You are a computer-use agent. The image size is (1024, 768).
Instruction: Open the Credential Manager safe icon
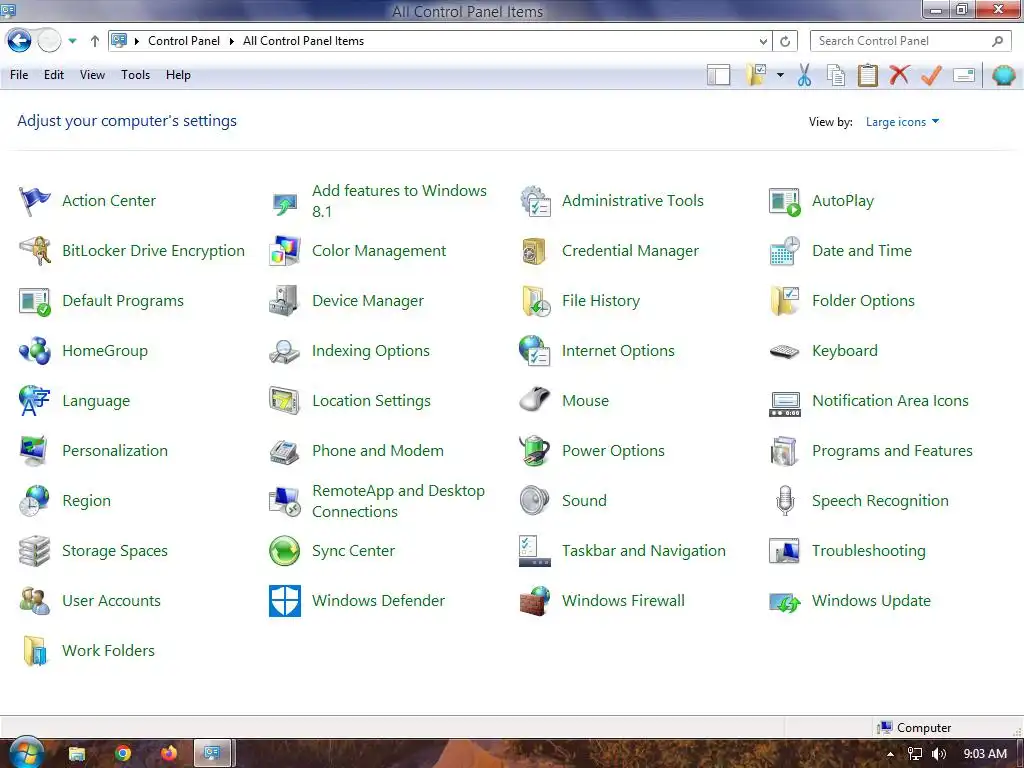tap(535, 251)
